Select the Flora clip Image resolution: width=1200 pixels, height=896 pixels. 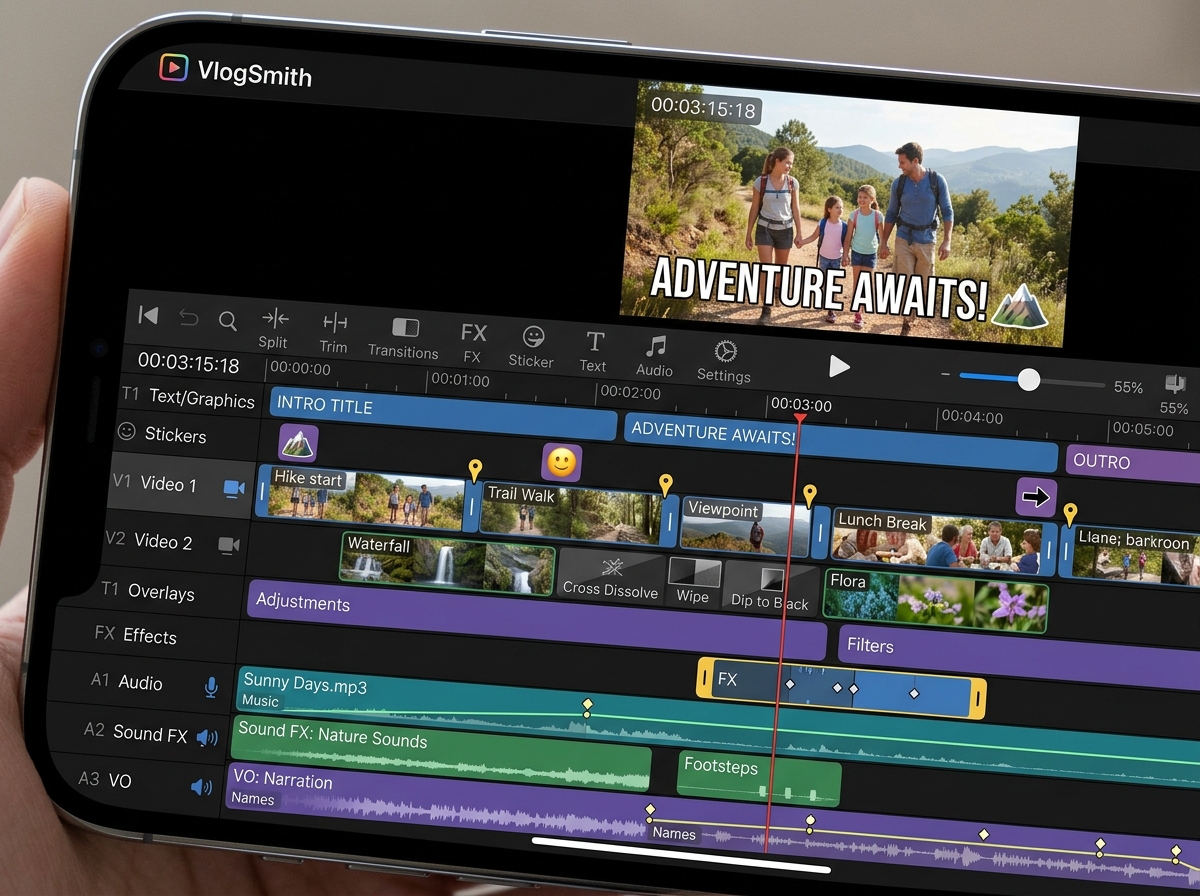(935, 600)
